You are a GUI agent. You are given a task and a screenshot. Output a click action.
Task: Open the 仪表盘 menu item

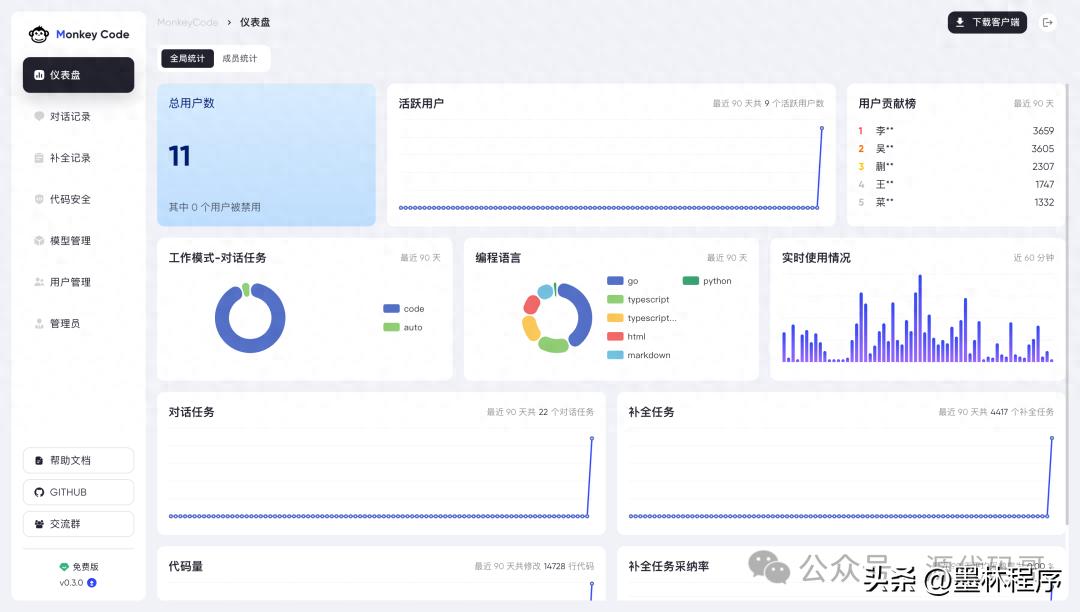79,75
